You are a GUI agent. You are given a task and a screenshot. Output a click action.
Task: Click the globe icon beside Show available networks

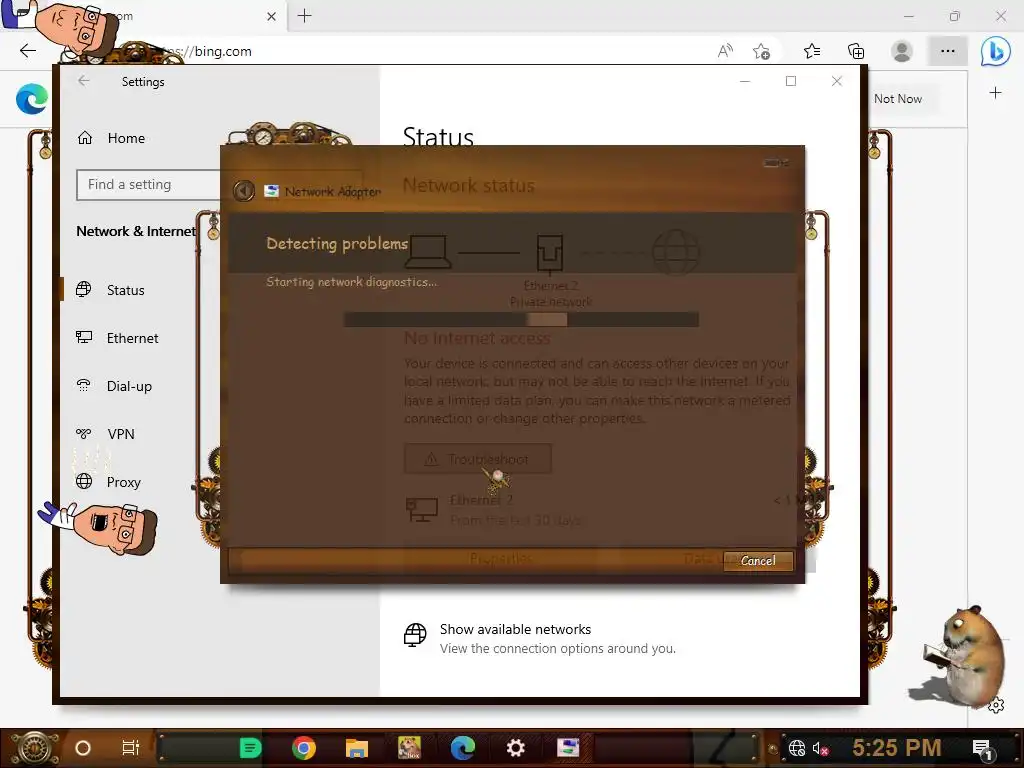(415, 635)
